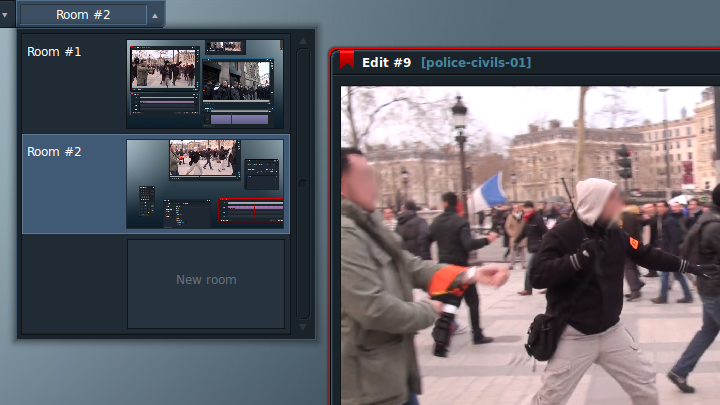Click the red-outlined timeline panel in Room #2 thumbnail

click(x=251, y=211)
